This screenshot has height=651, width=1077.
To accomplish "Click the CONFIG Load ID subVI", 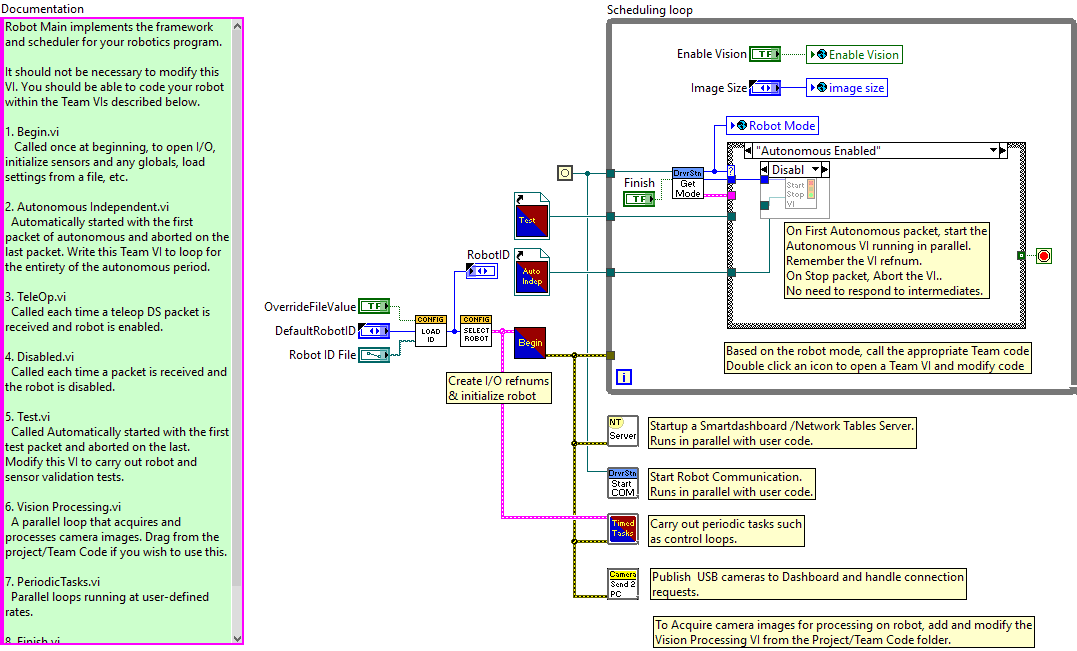I will tap(431, 331).
